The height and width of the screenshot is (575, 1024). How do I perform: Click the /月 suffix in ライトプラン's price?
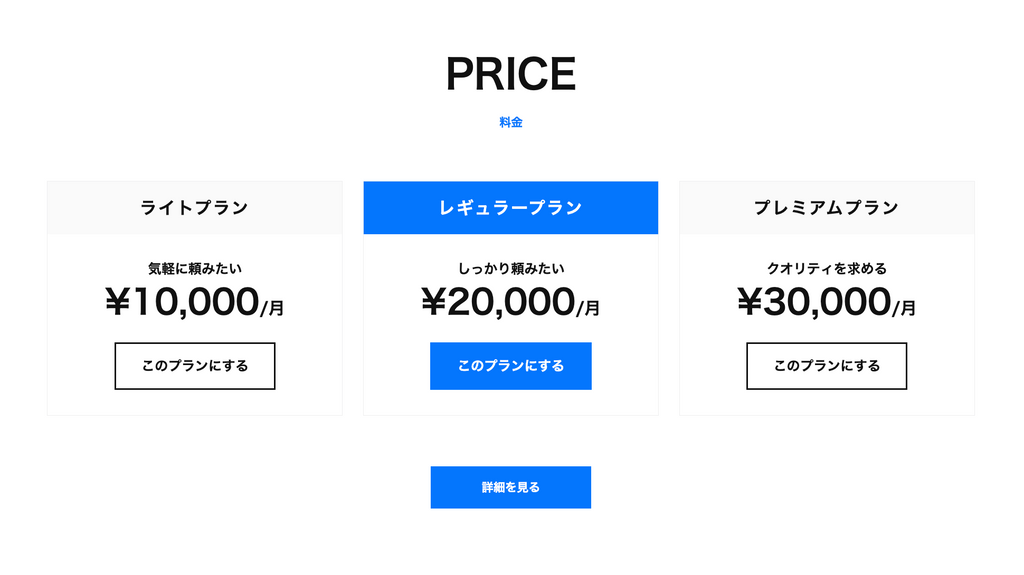272,308
